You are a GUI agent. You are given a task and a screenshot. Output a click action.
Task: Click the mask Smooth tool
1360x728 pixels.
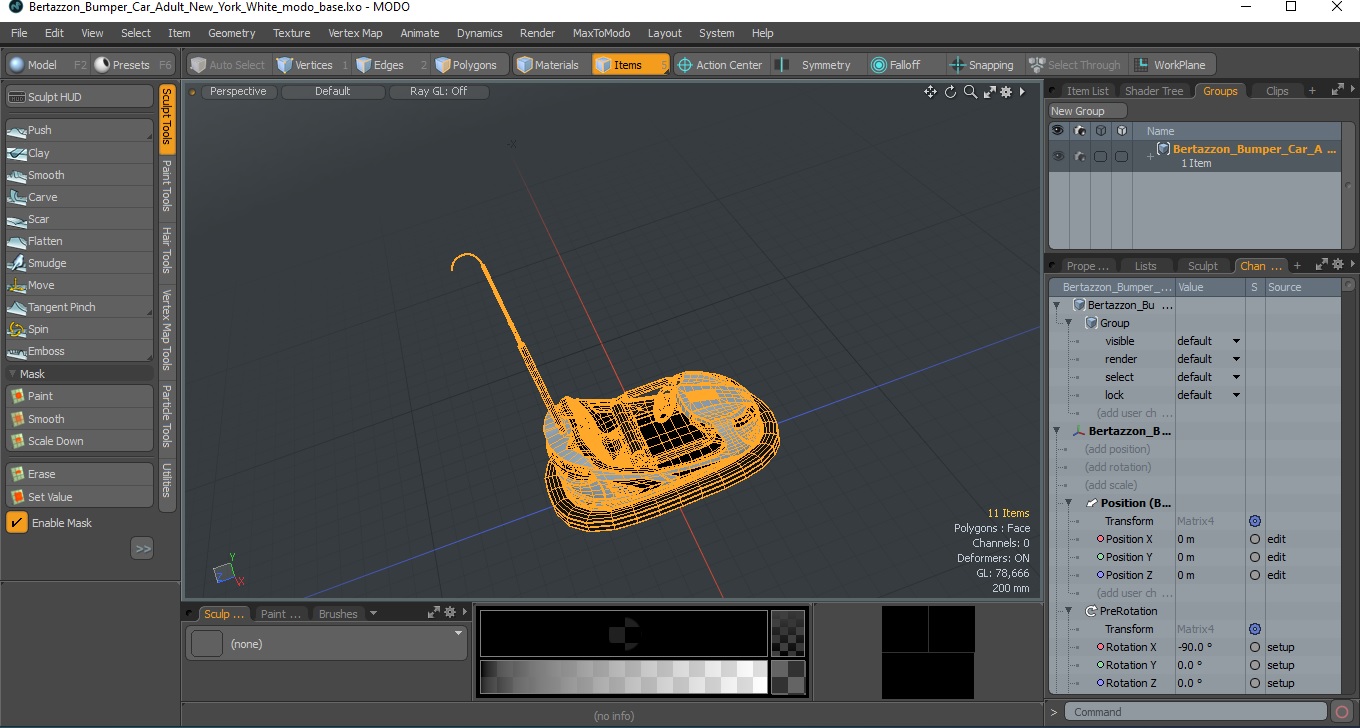pyautogui.click(x=80, y=419)
